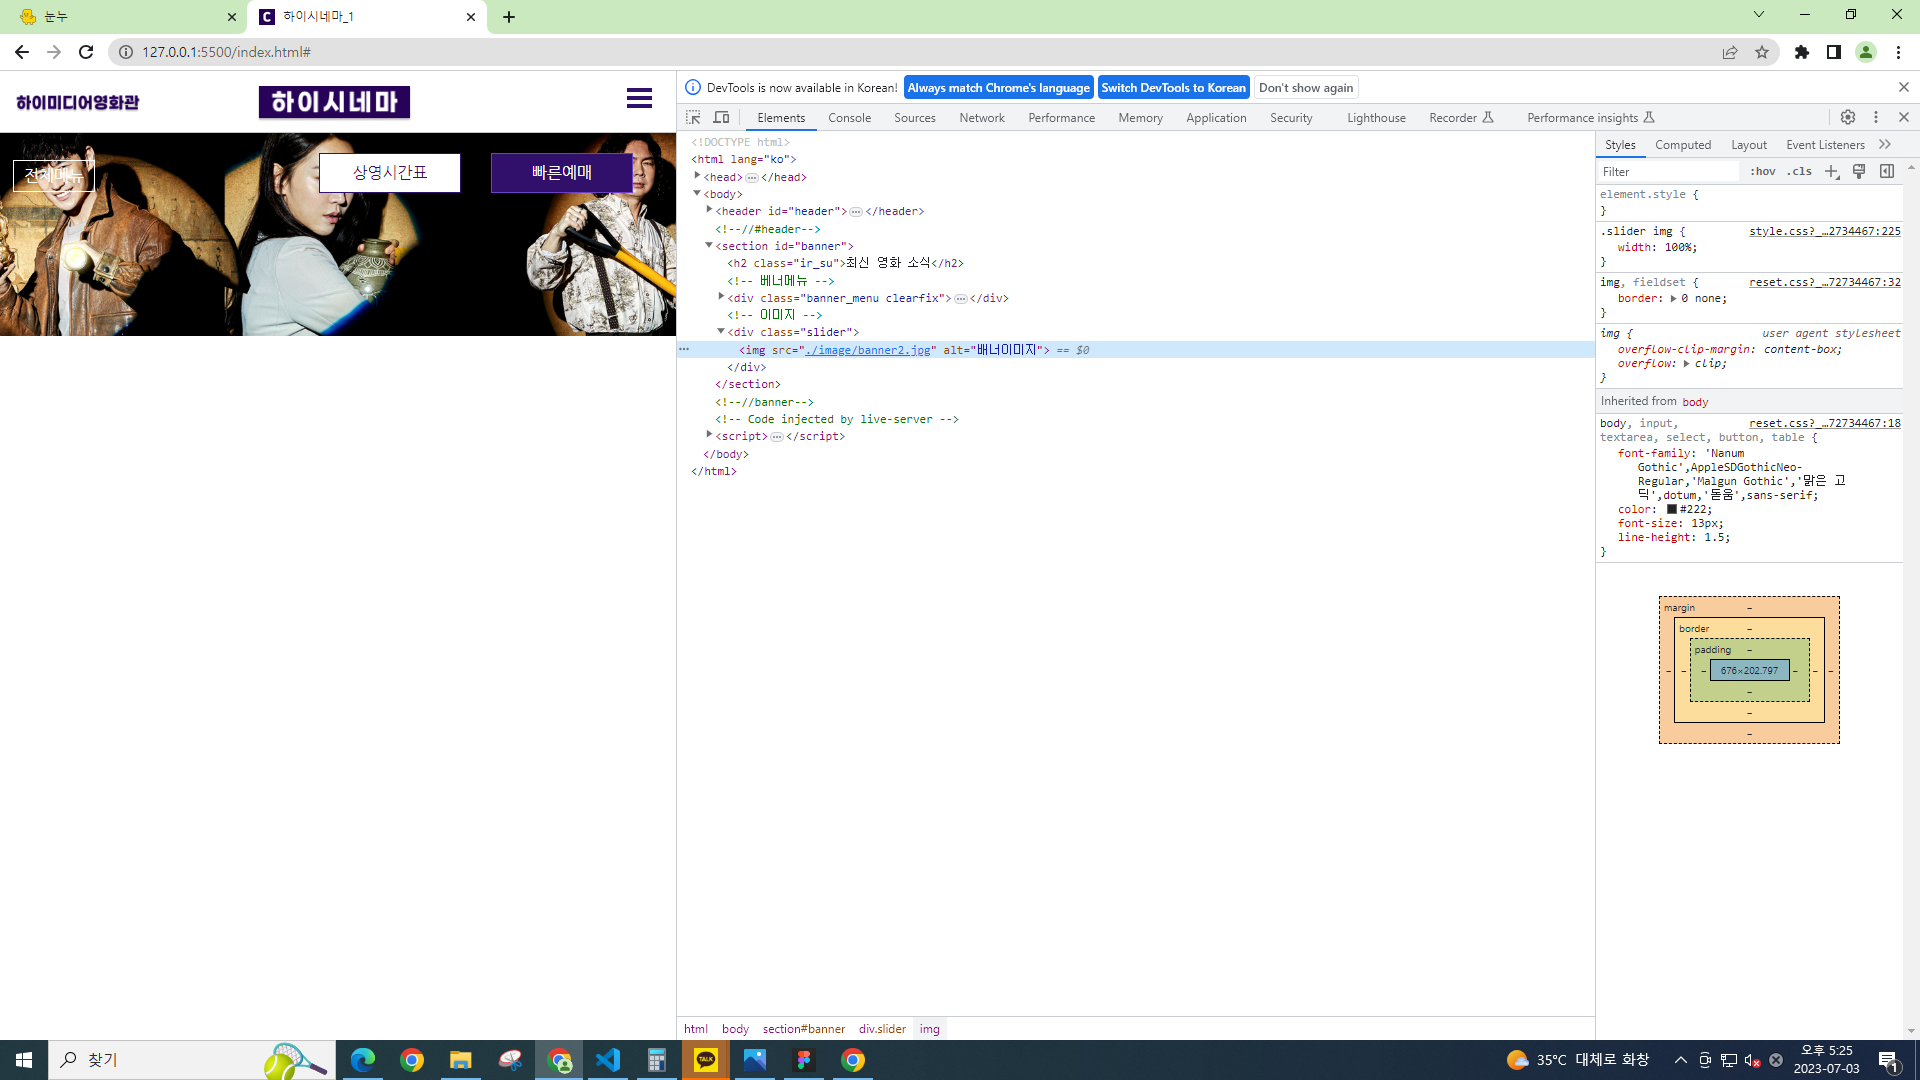The height and width of the screenshot is (1080, 1920).
Task: Switch to the Console tab
Action: [x=849, y=117]
